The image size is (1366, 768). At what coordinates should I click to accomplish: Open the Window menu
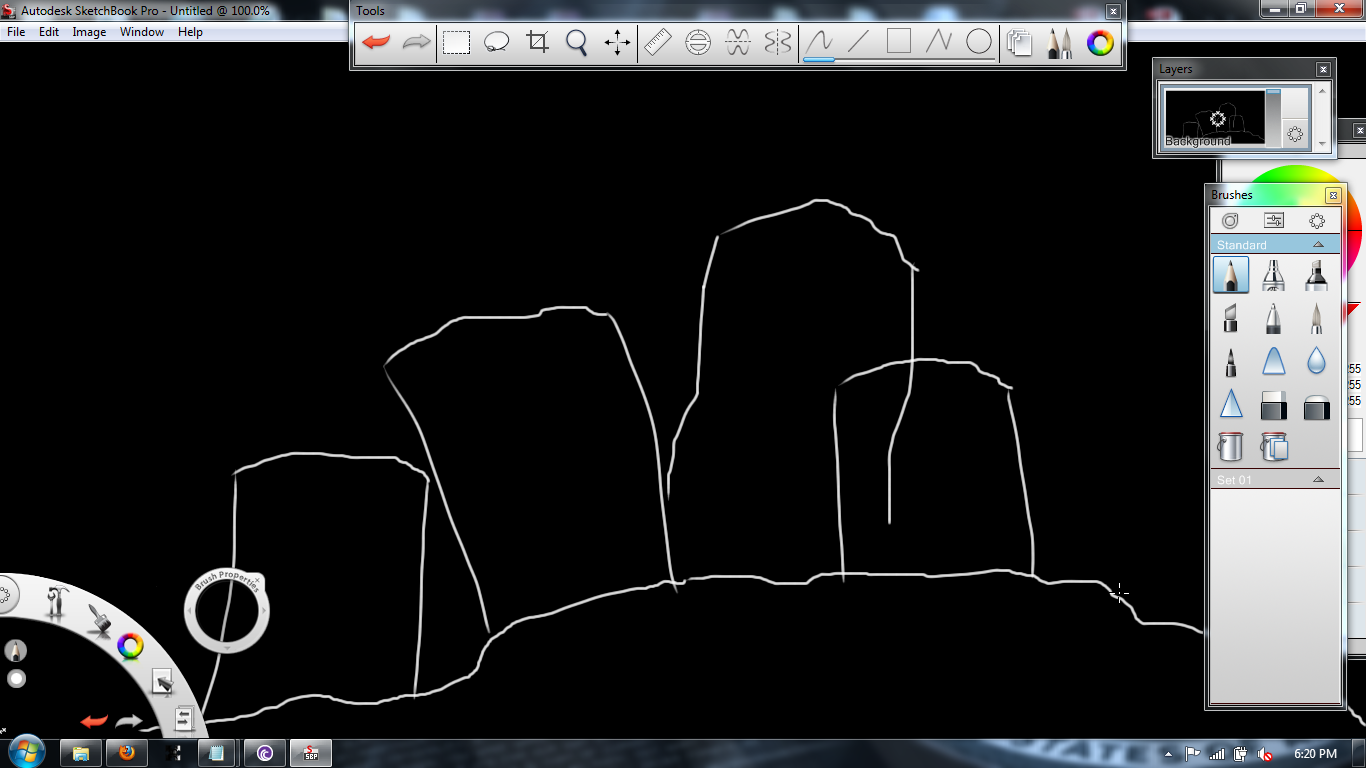142,32
